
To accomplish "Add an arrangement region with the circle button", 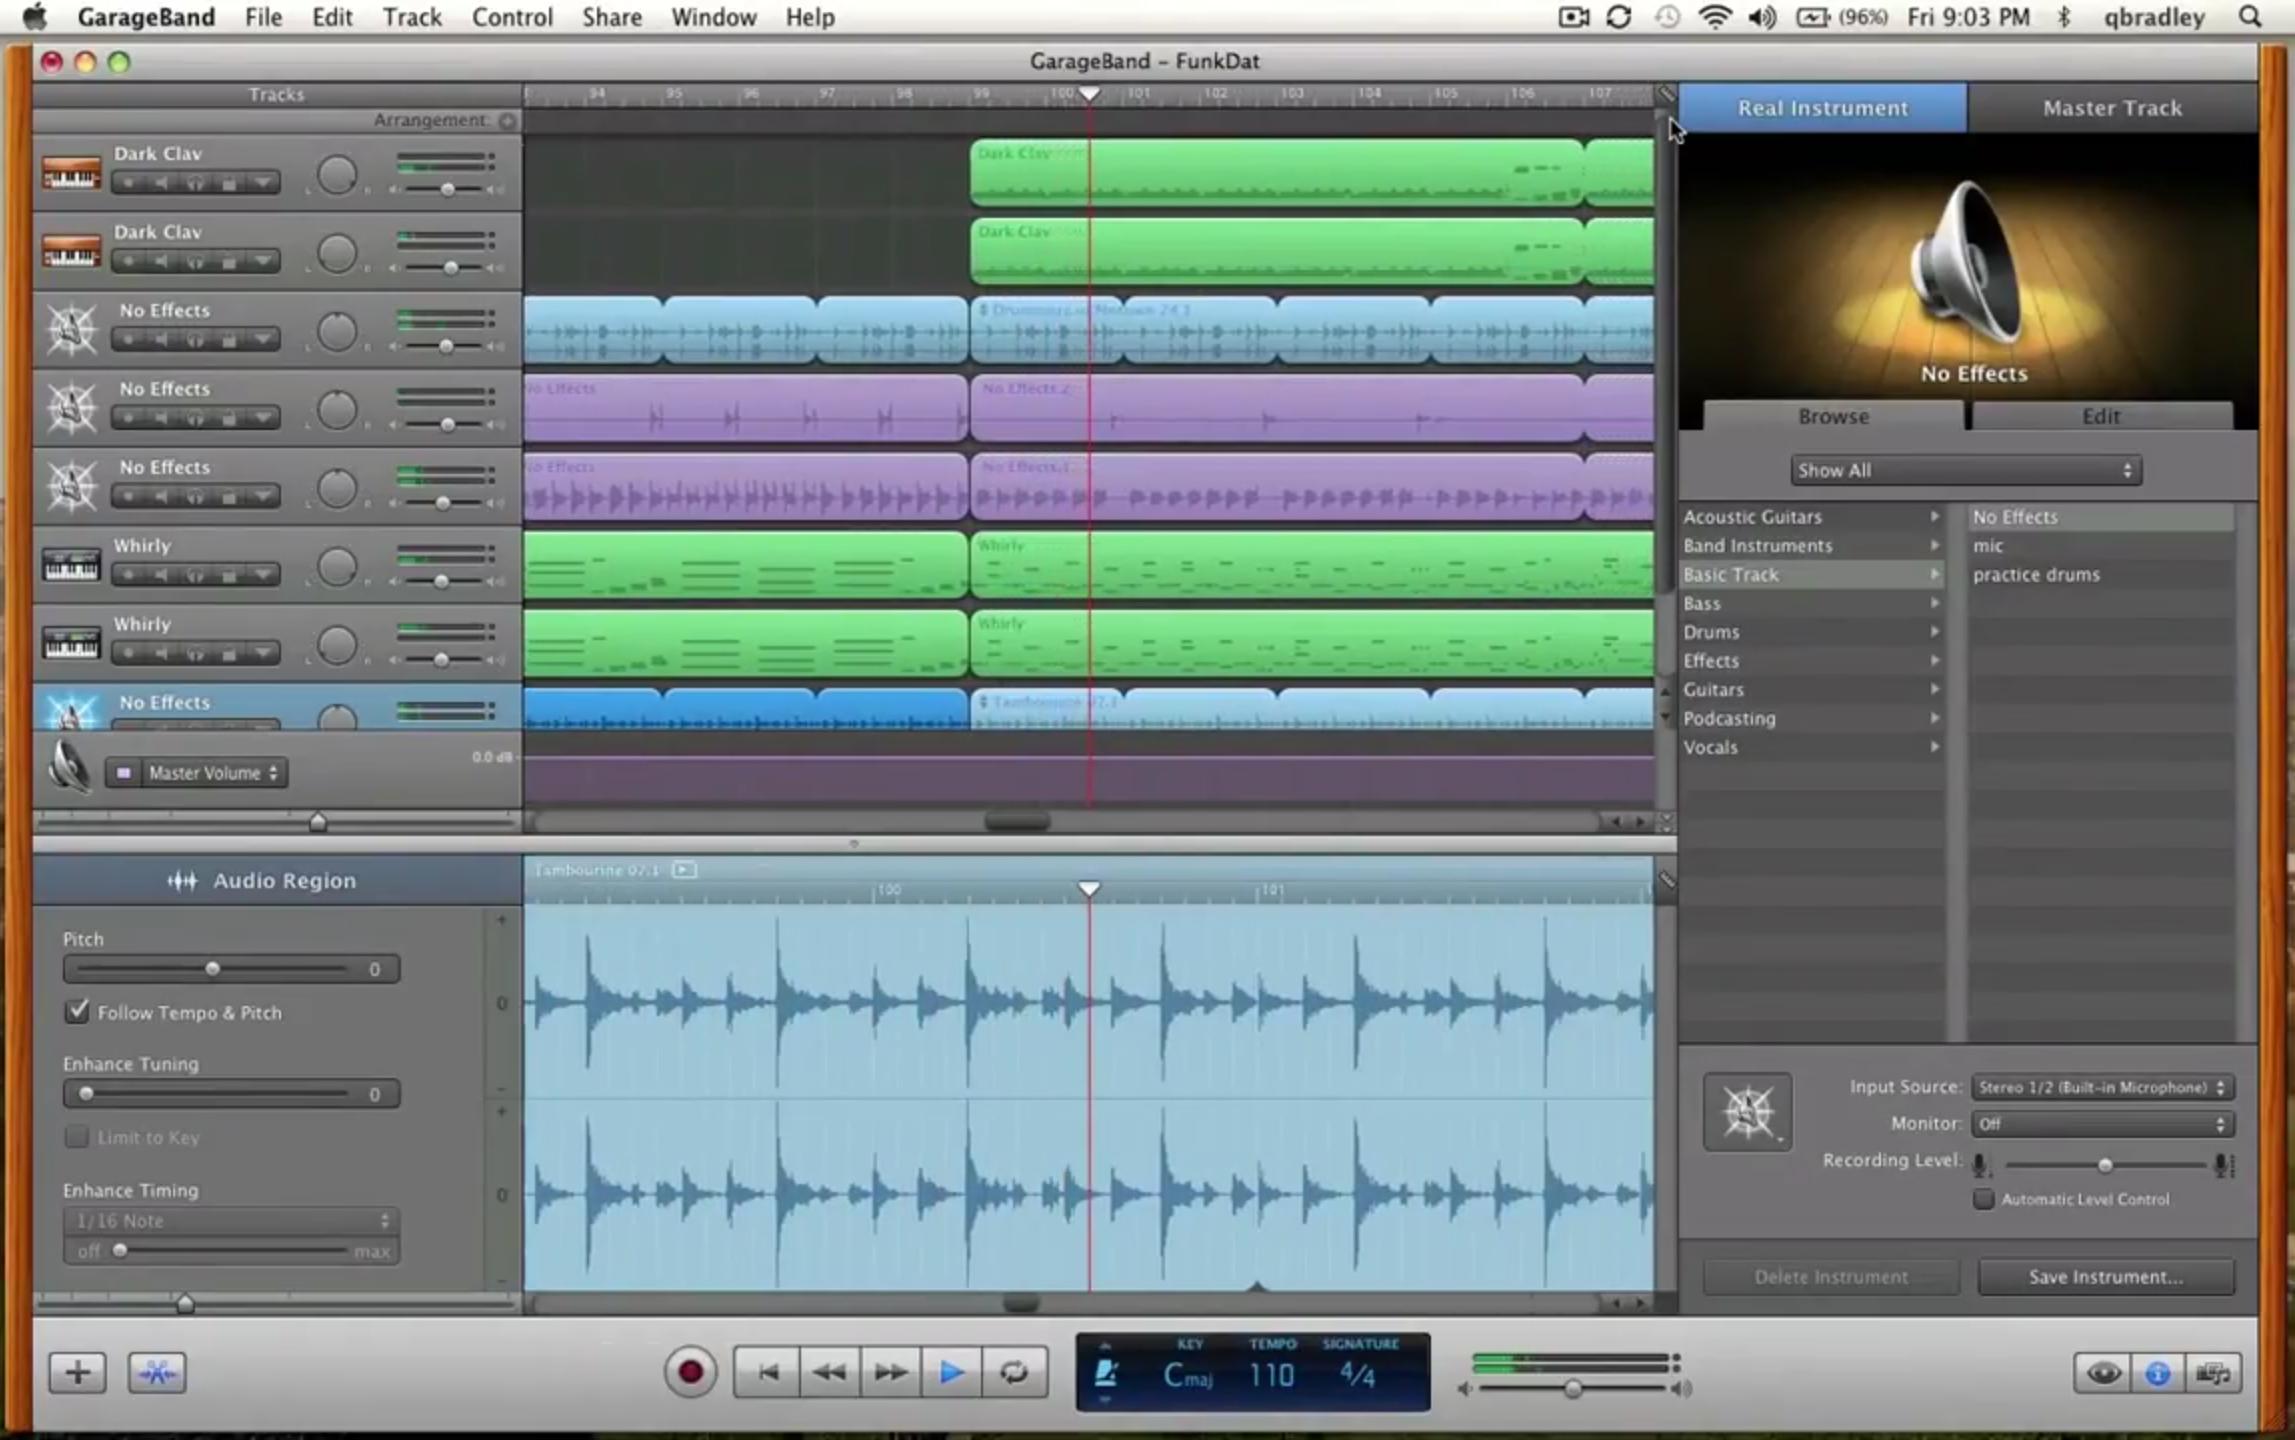I will [x=507, y=121].
